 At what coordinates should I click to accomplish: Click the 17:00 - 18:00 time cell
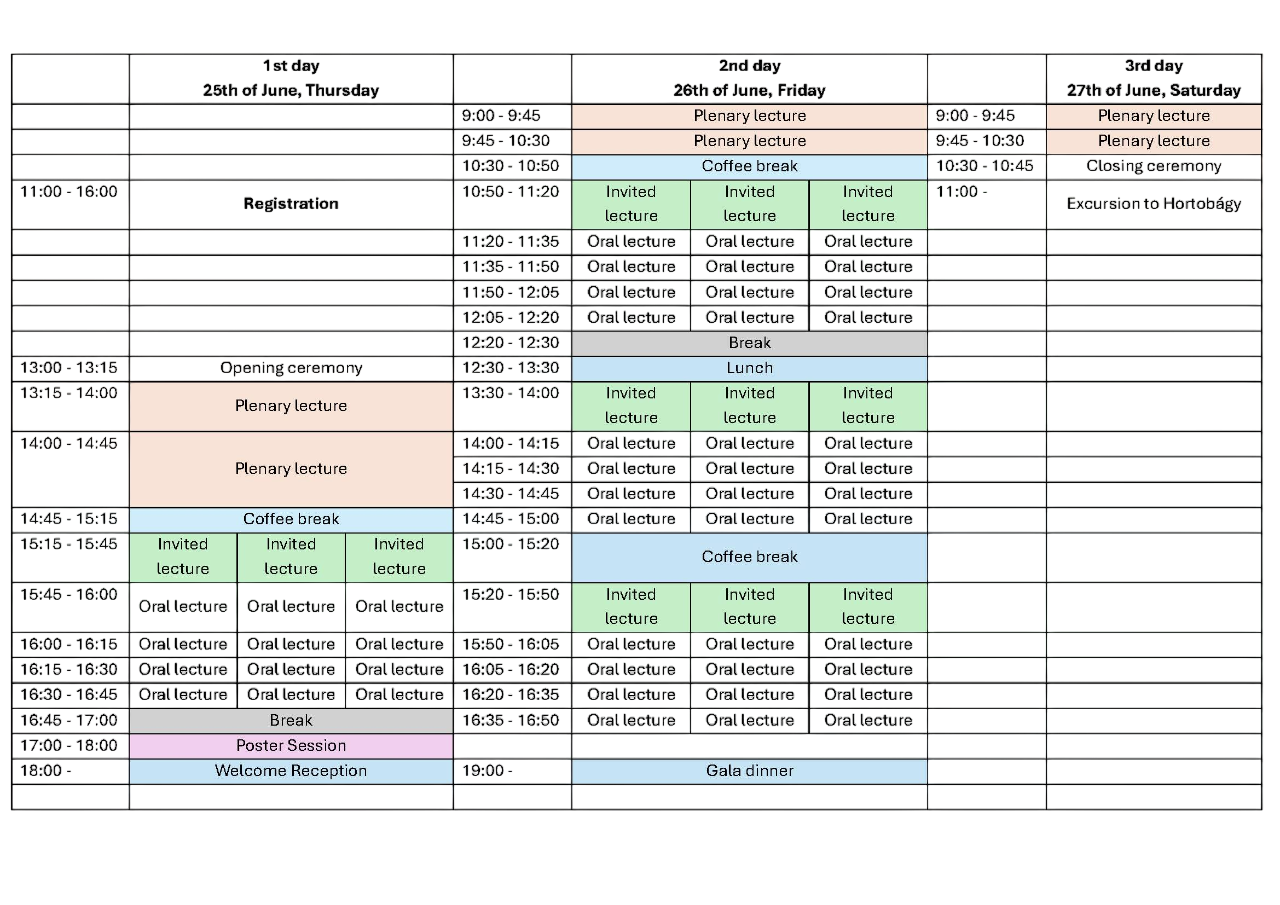point(69,745)
